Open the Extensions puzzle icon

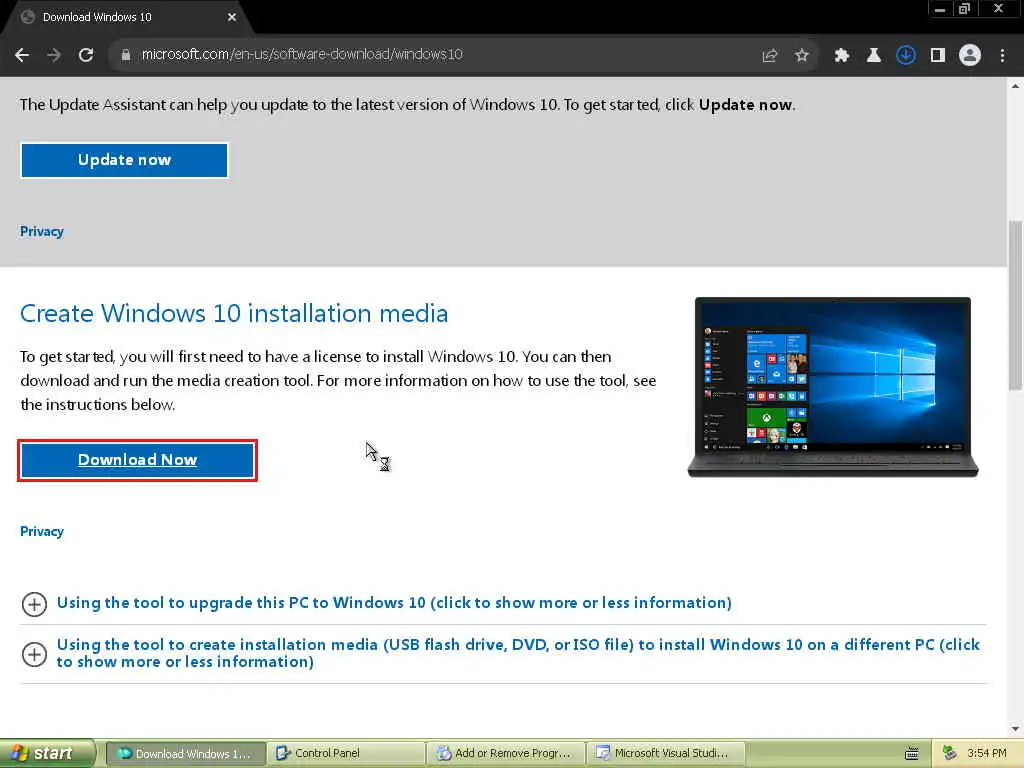[x=842, y=56]
